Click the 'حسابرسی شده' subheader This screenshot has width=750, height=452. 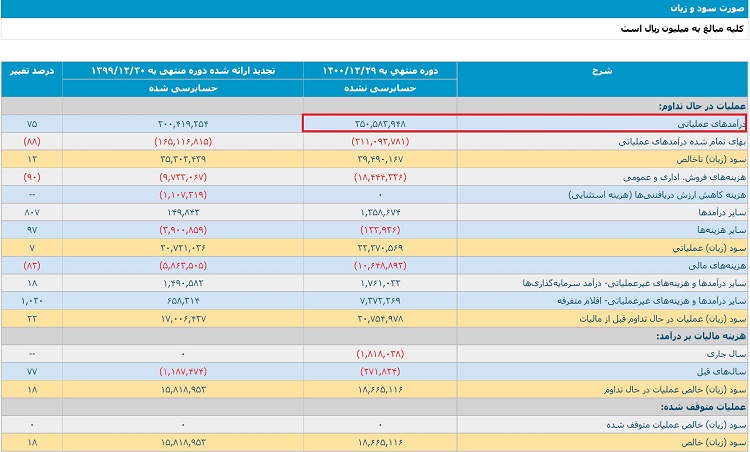tap(183, 88)
